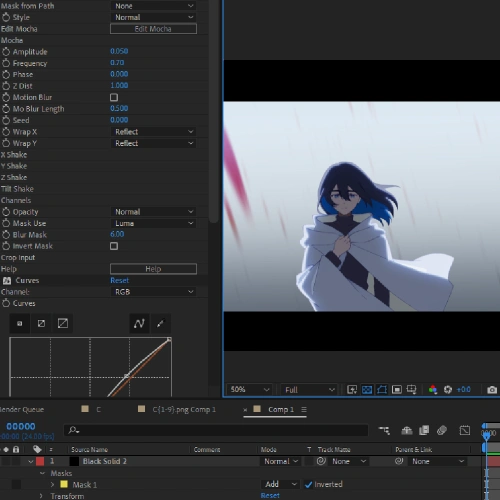Click the Seed stopwatch icon
The width and height of the screenshot is (500, 500).
point(6,120)
